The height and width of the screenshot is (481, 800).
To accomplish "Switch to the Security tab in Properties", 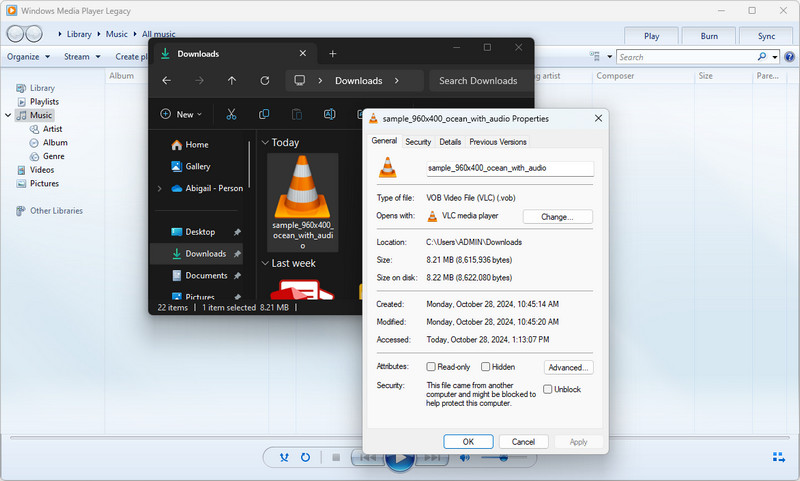I will [x=418, y=142].
